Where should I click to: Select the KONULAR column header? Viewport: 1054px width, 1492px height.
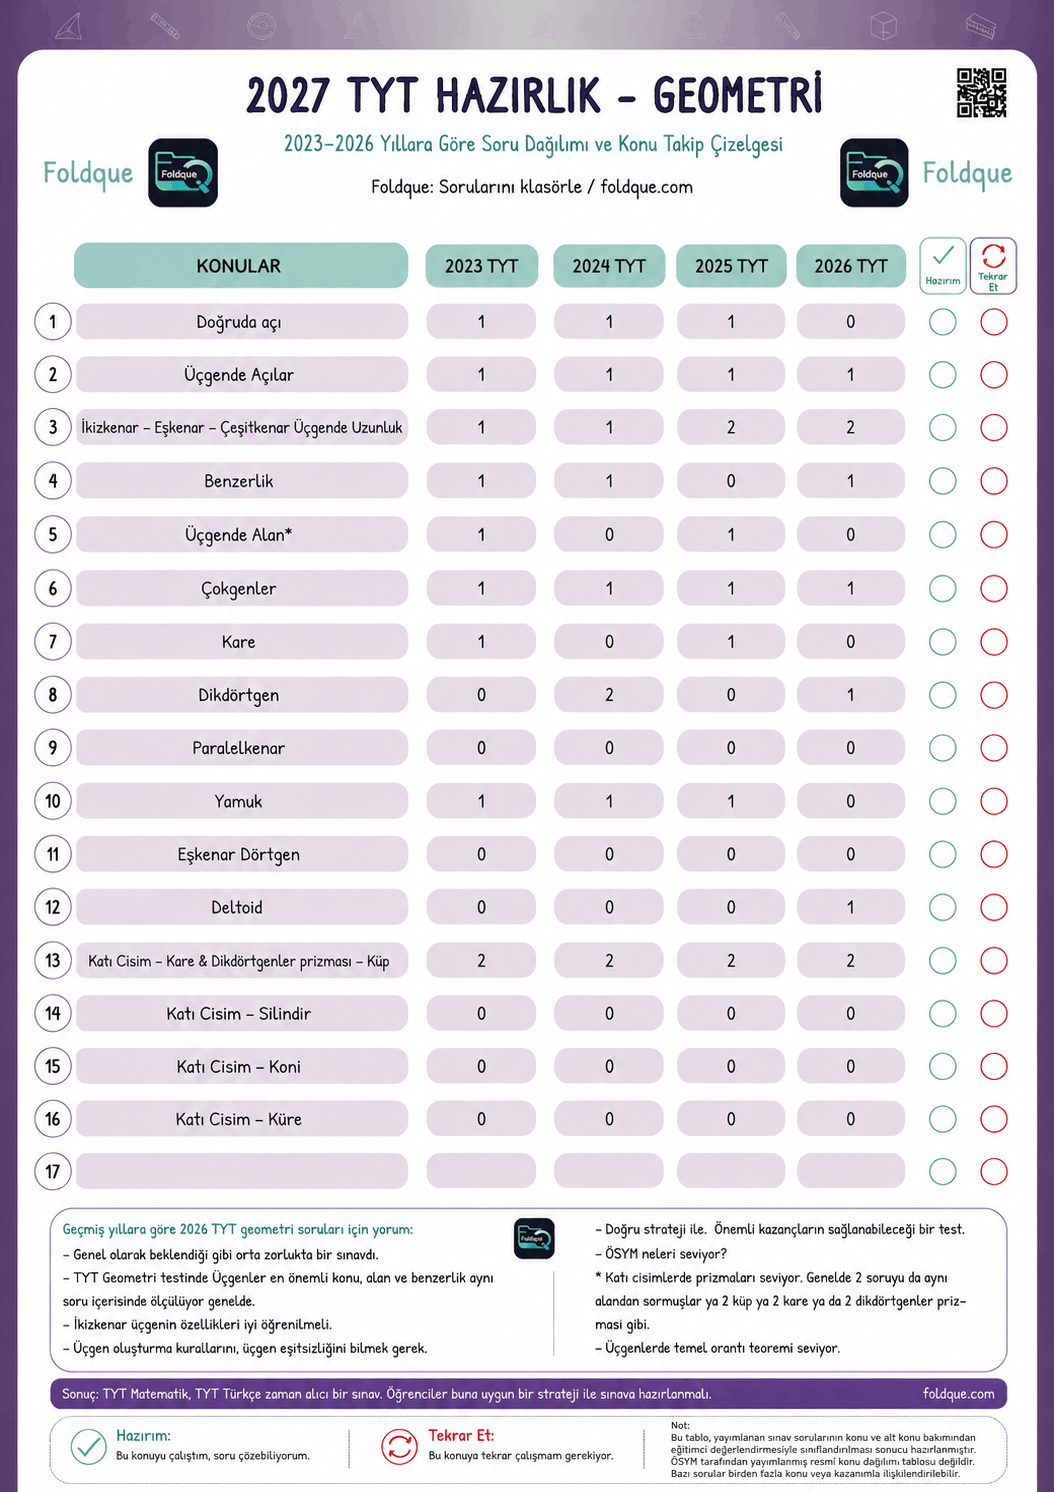[241, 265]
